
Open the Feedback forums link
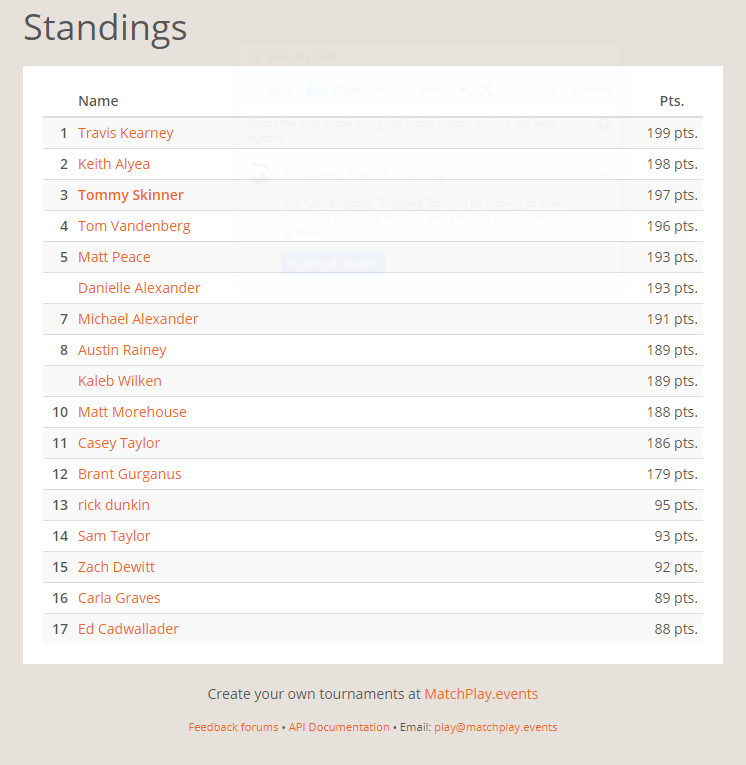[233, 727]
